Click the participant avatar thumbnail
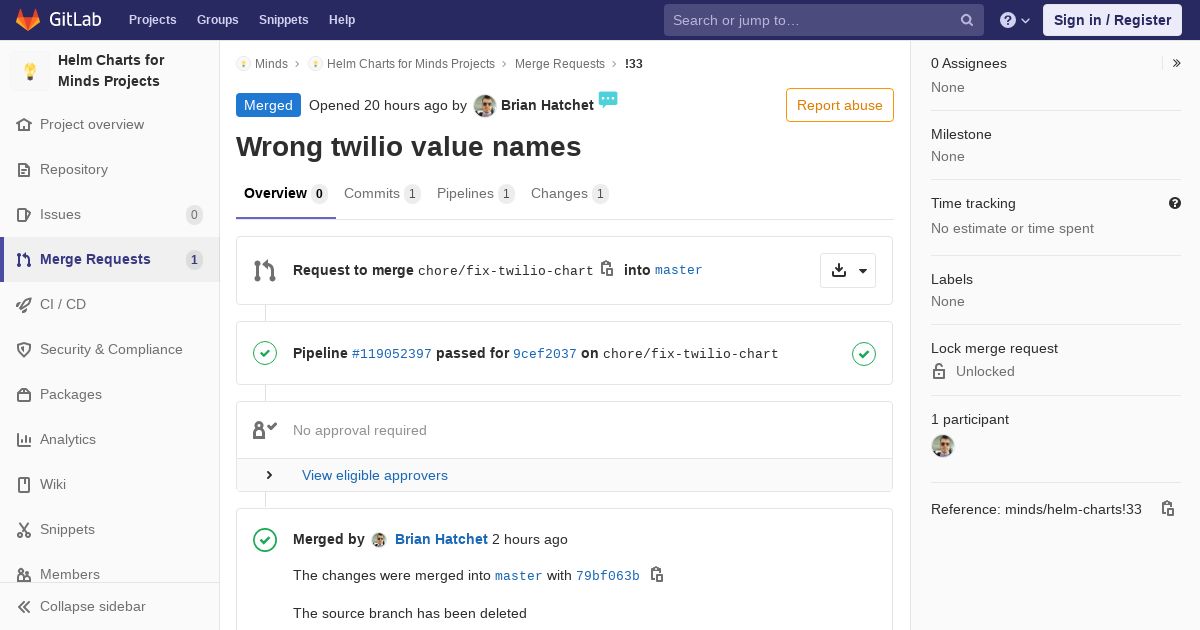Image resolution: width=1200 pixels, height=630 pixels. click(x=943, y=446)
